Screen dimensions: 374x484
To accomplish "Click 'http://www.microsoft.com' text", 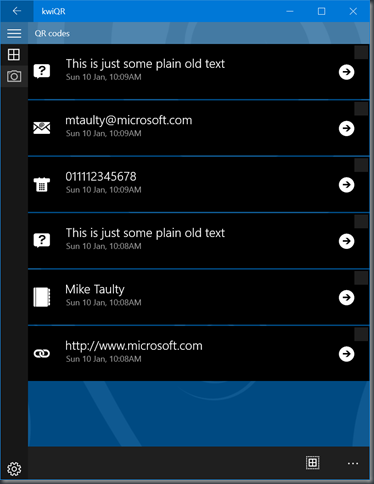I will click(134, 346).
